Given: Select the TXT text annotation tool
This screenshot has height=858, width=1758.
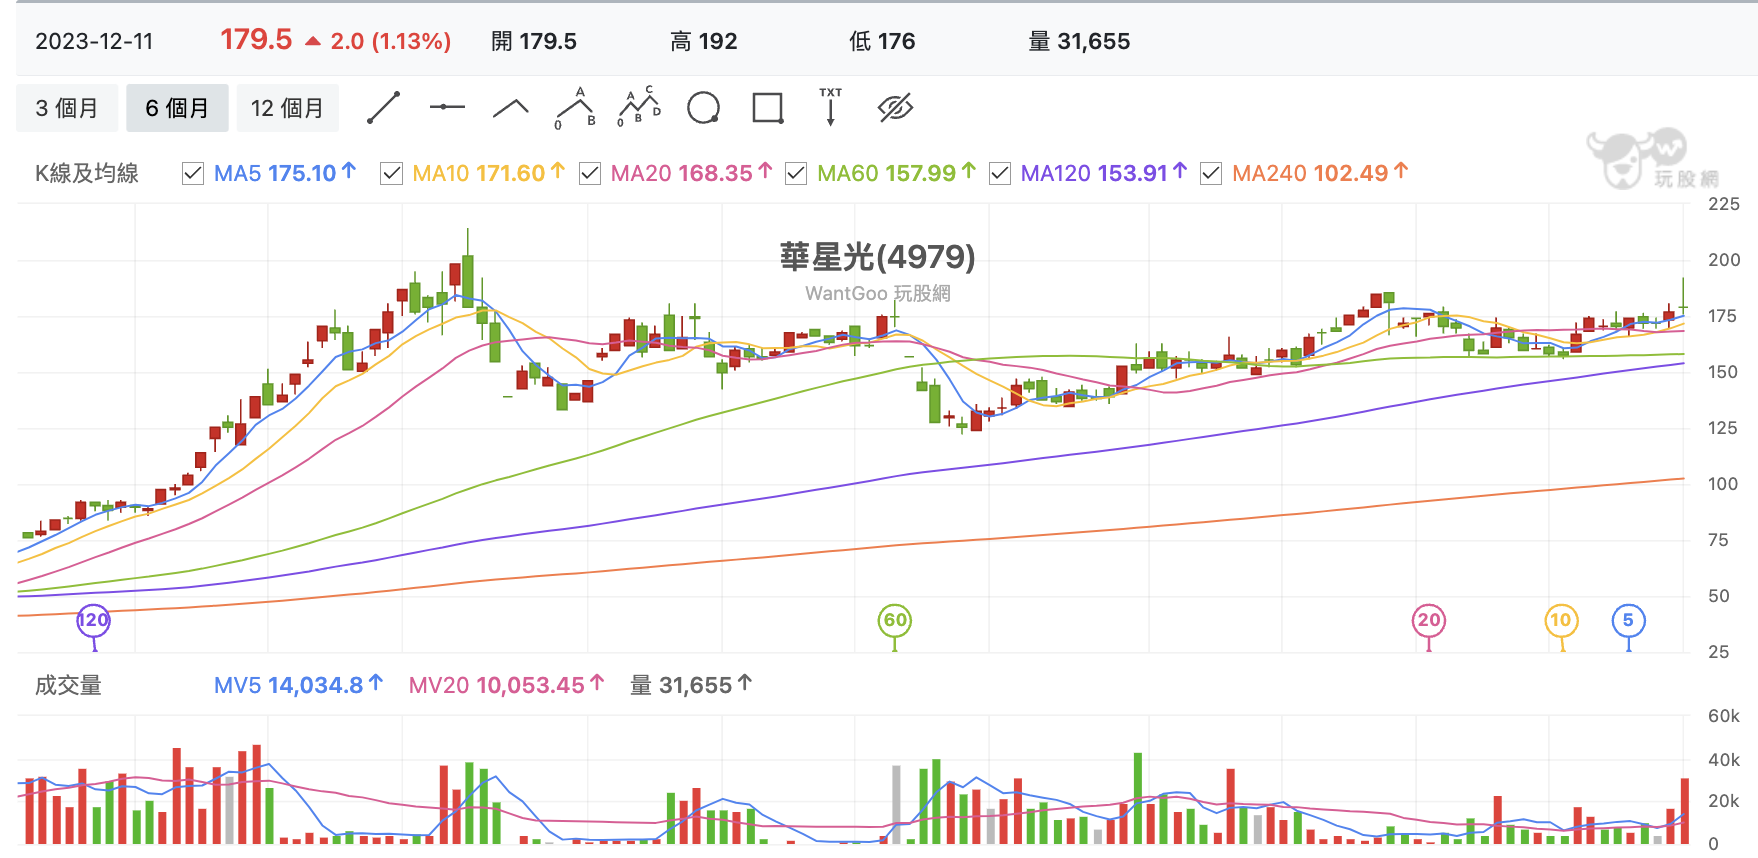Looking at the screenshot, I should pos(831,107).
